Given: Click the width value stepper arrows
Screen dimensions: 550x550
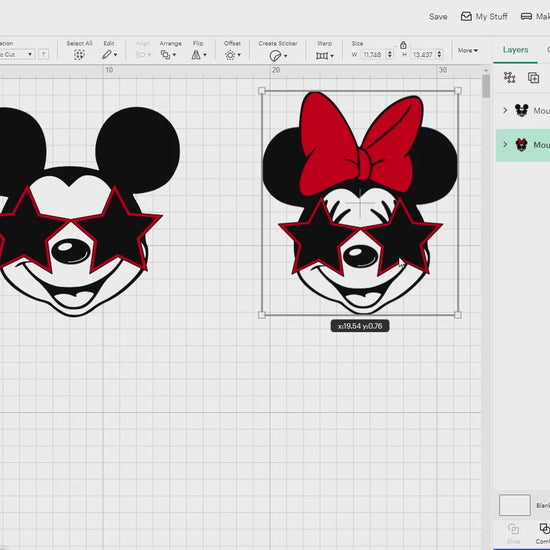Looking at the screenshot, I should [390, 54].
